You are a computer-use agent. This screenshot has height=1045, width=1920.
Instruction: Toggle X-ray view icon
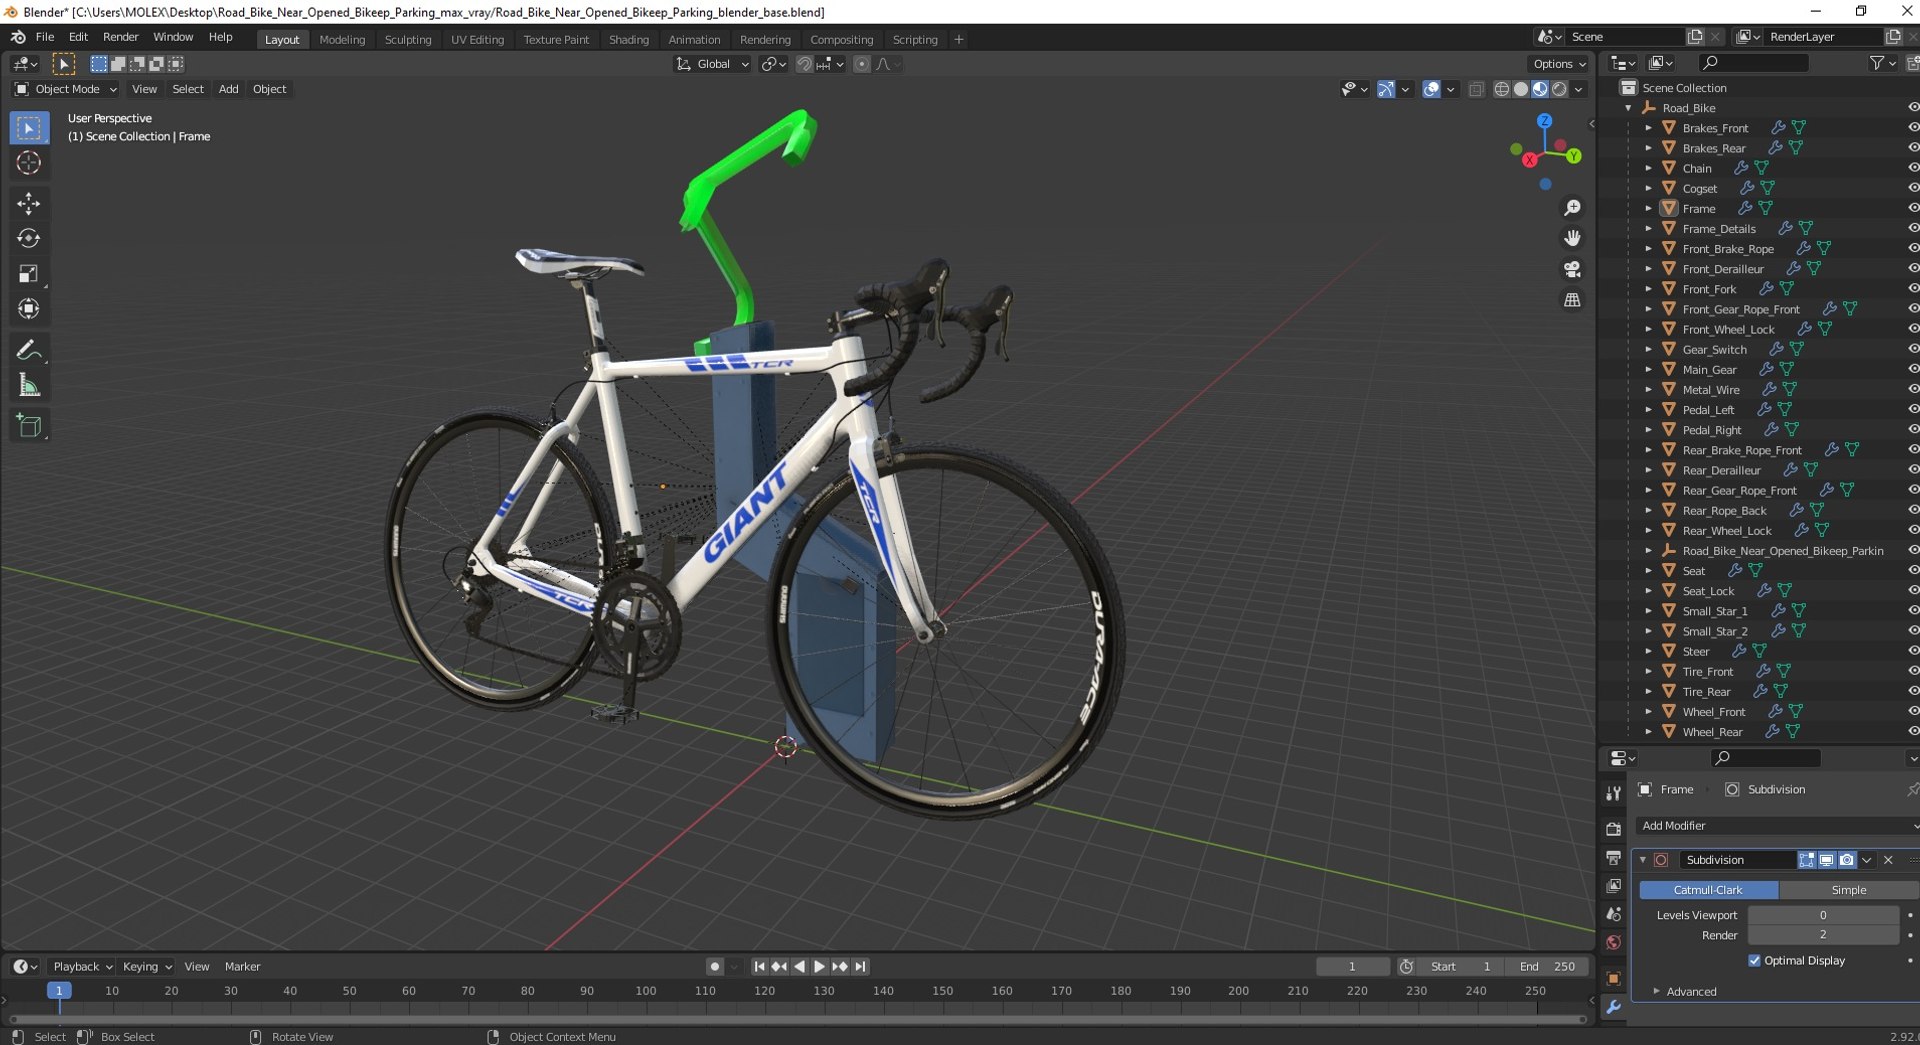(1476, 89)
